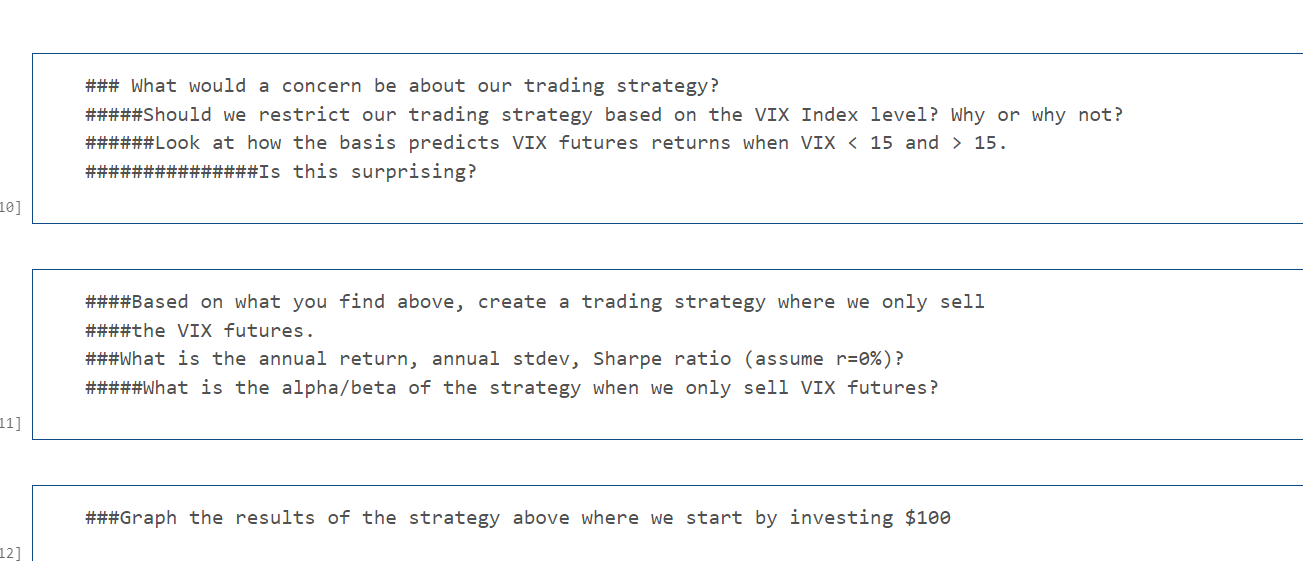Click the words 'only sell' ending the first line of the second cell

(x=934, y=302)
